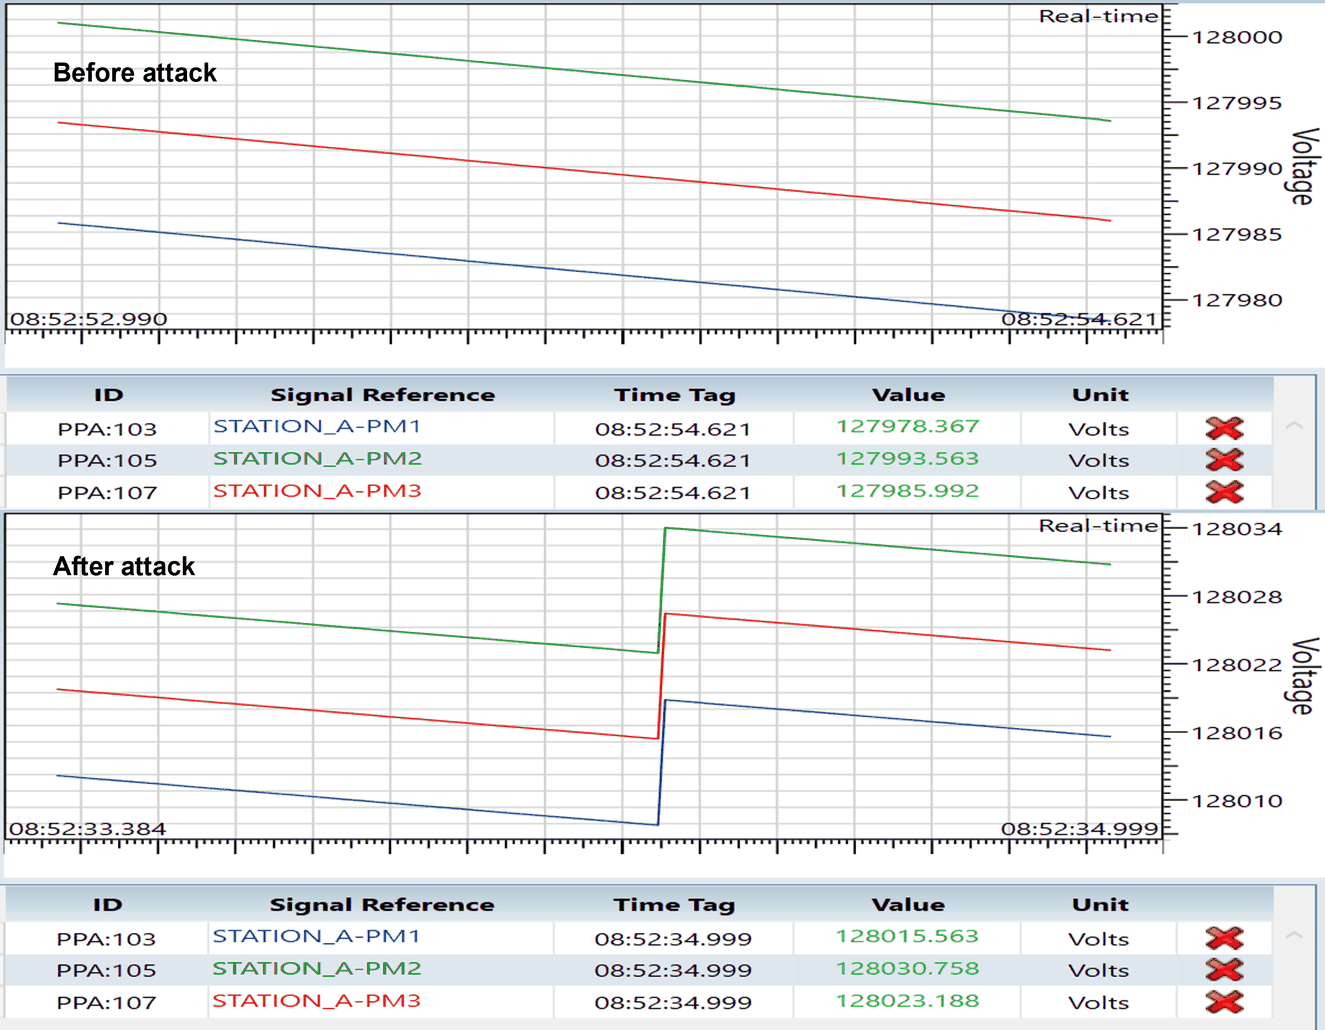Select STATION_A-PM3 in the lower table
The width and height of the screenshot is (1325, 1030).
point(317,1001)
